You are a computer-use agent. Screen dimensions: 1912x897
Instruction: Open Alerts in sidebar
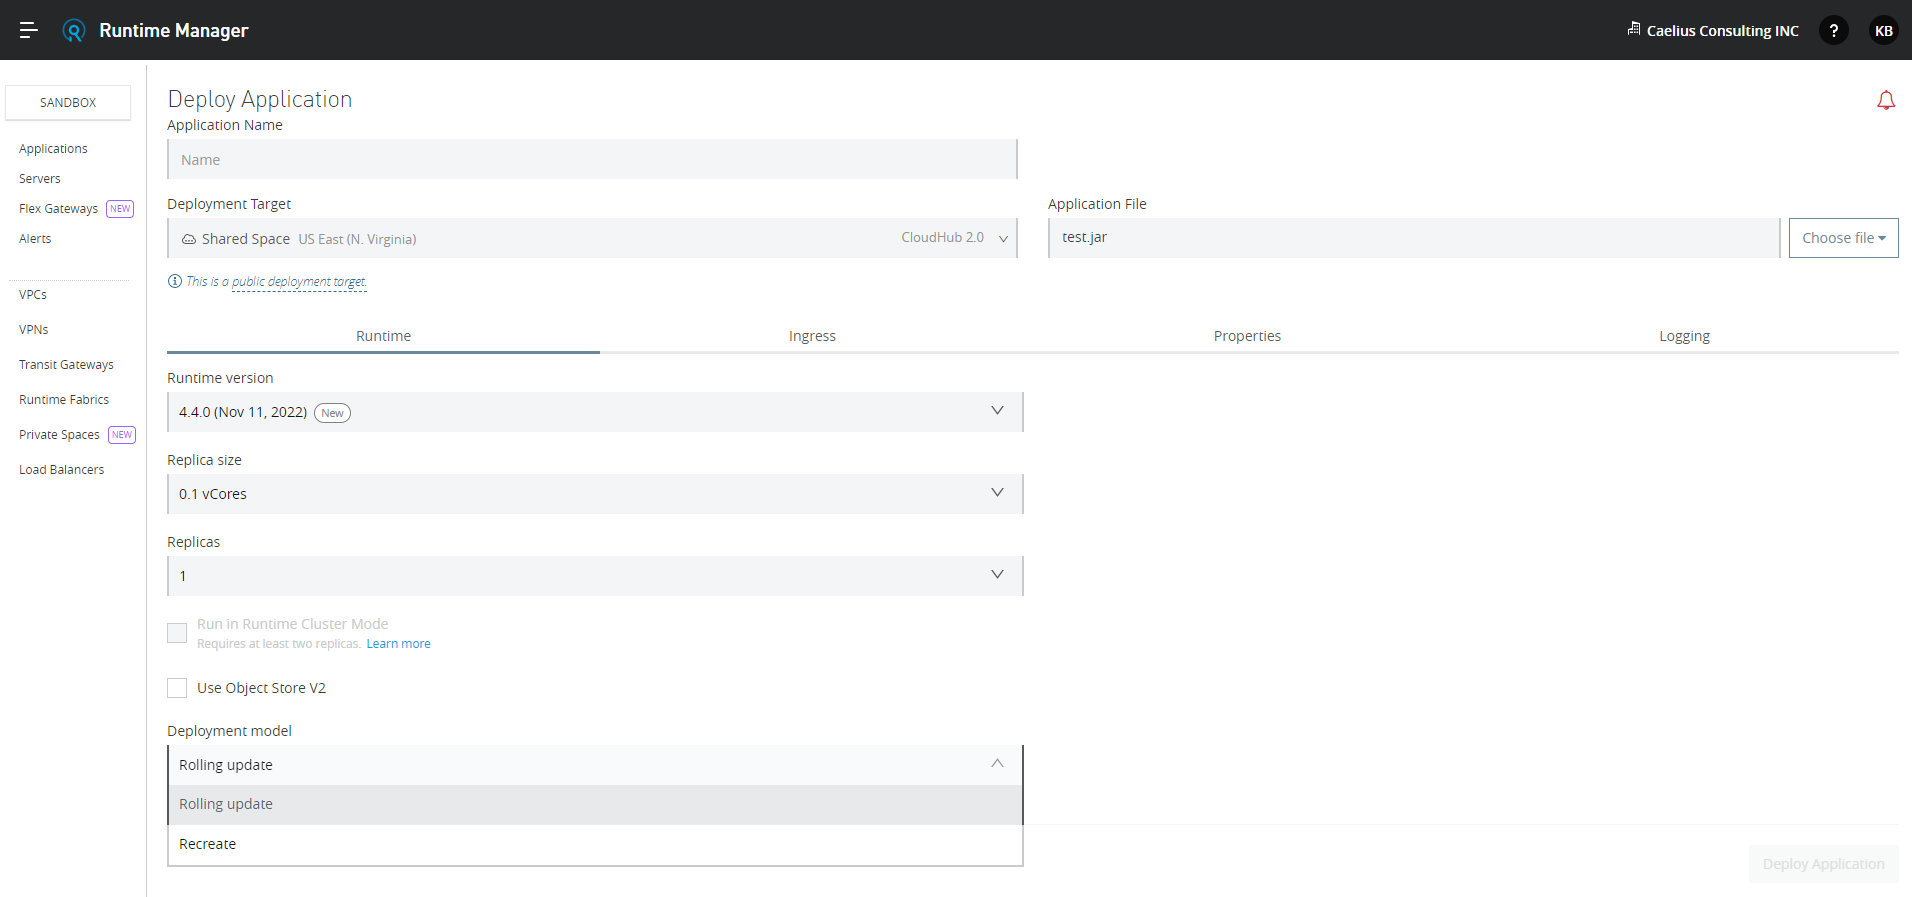tap(35, 239)
